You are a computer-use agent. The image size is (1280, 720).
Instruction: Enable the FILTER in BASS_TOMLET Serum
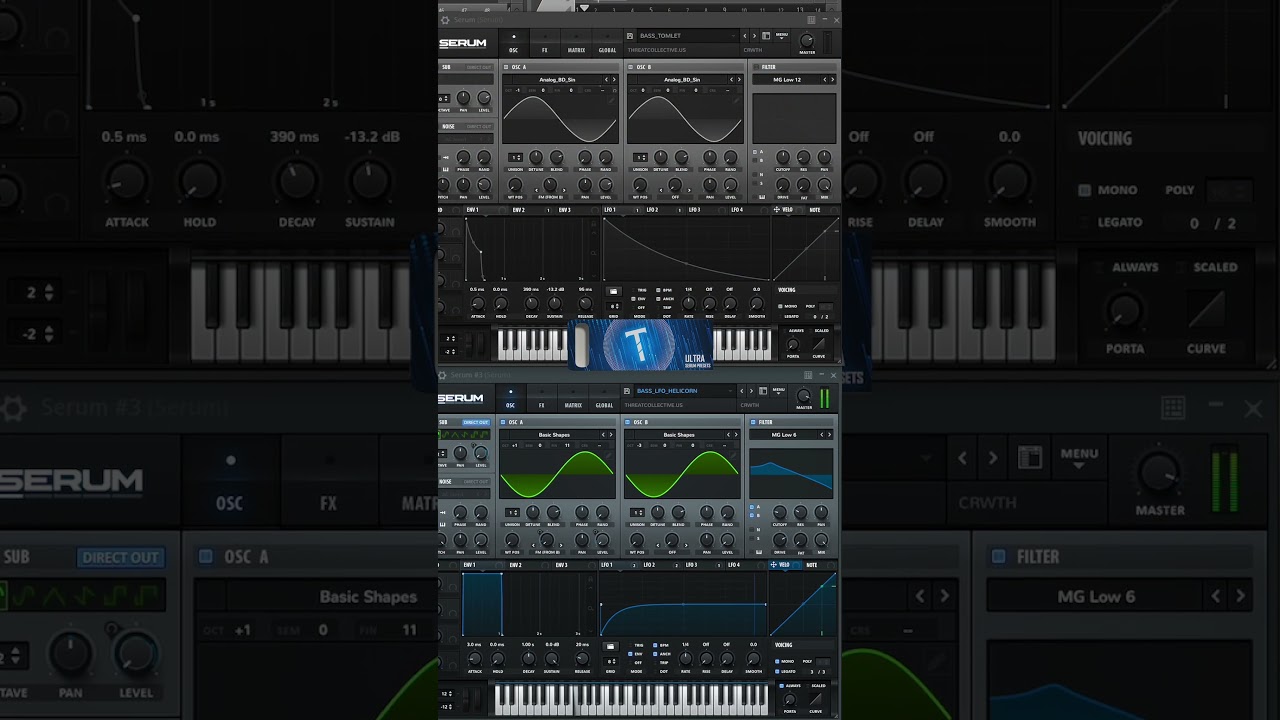click(x=756, y=67)
